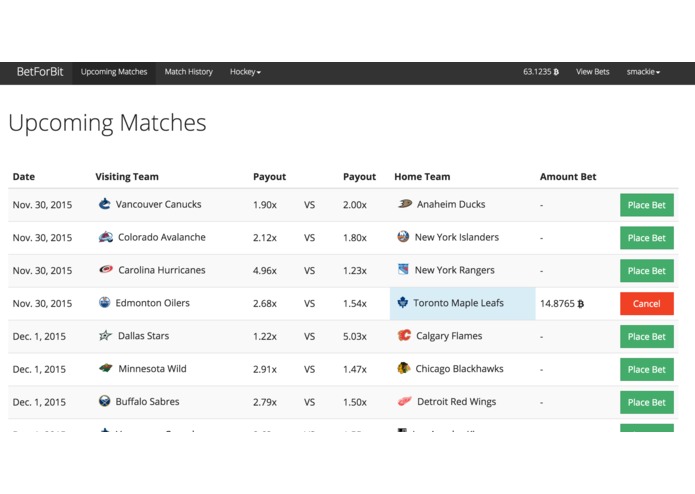This screenshot has height=494, width=695.
Task: Select Buffalo Sabres team name
Action: pyautogui.click(x=148, y=401)
